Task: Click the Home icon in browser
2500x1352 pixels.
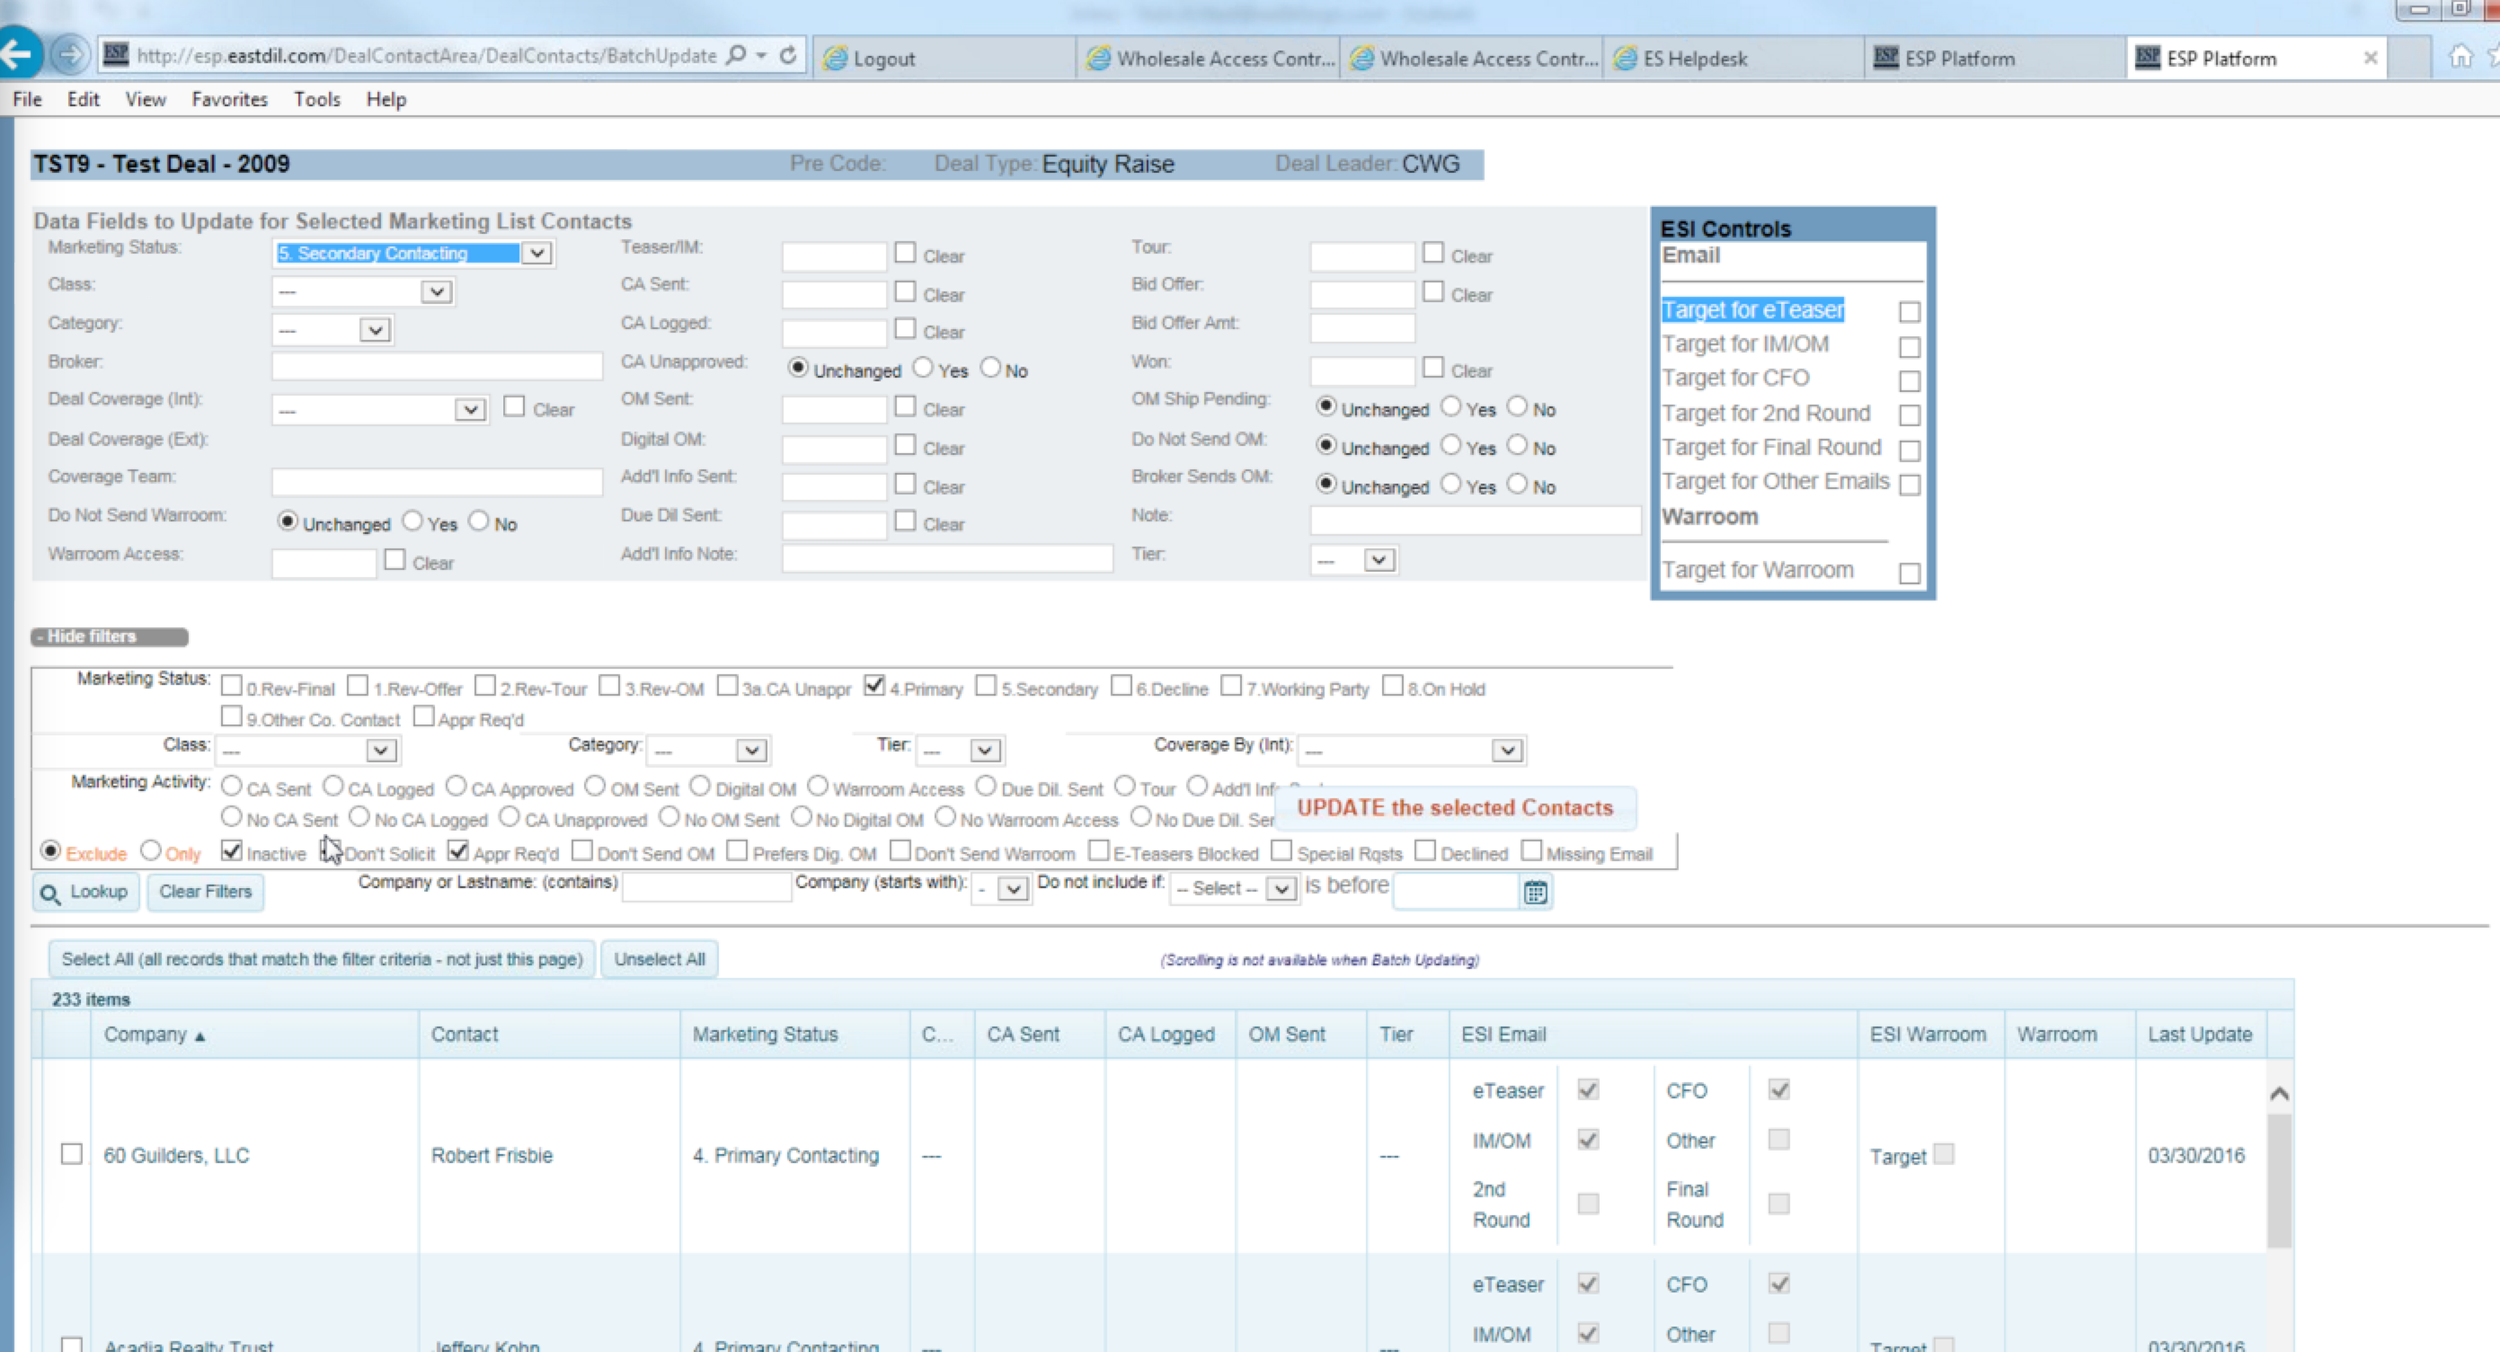Action: 2460,56
